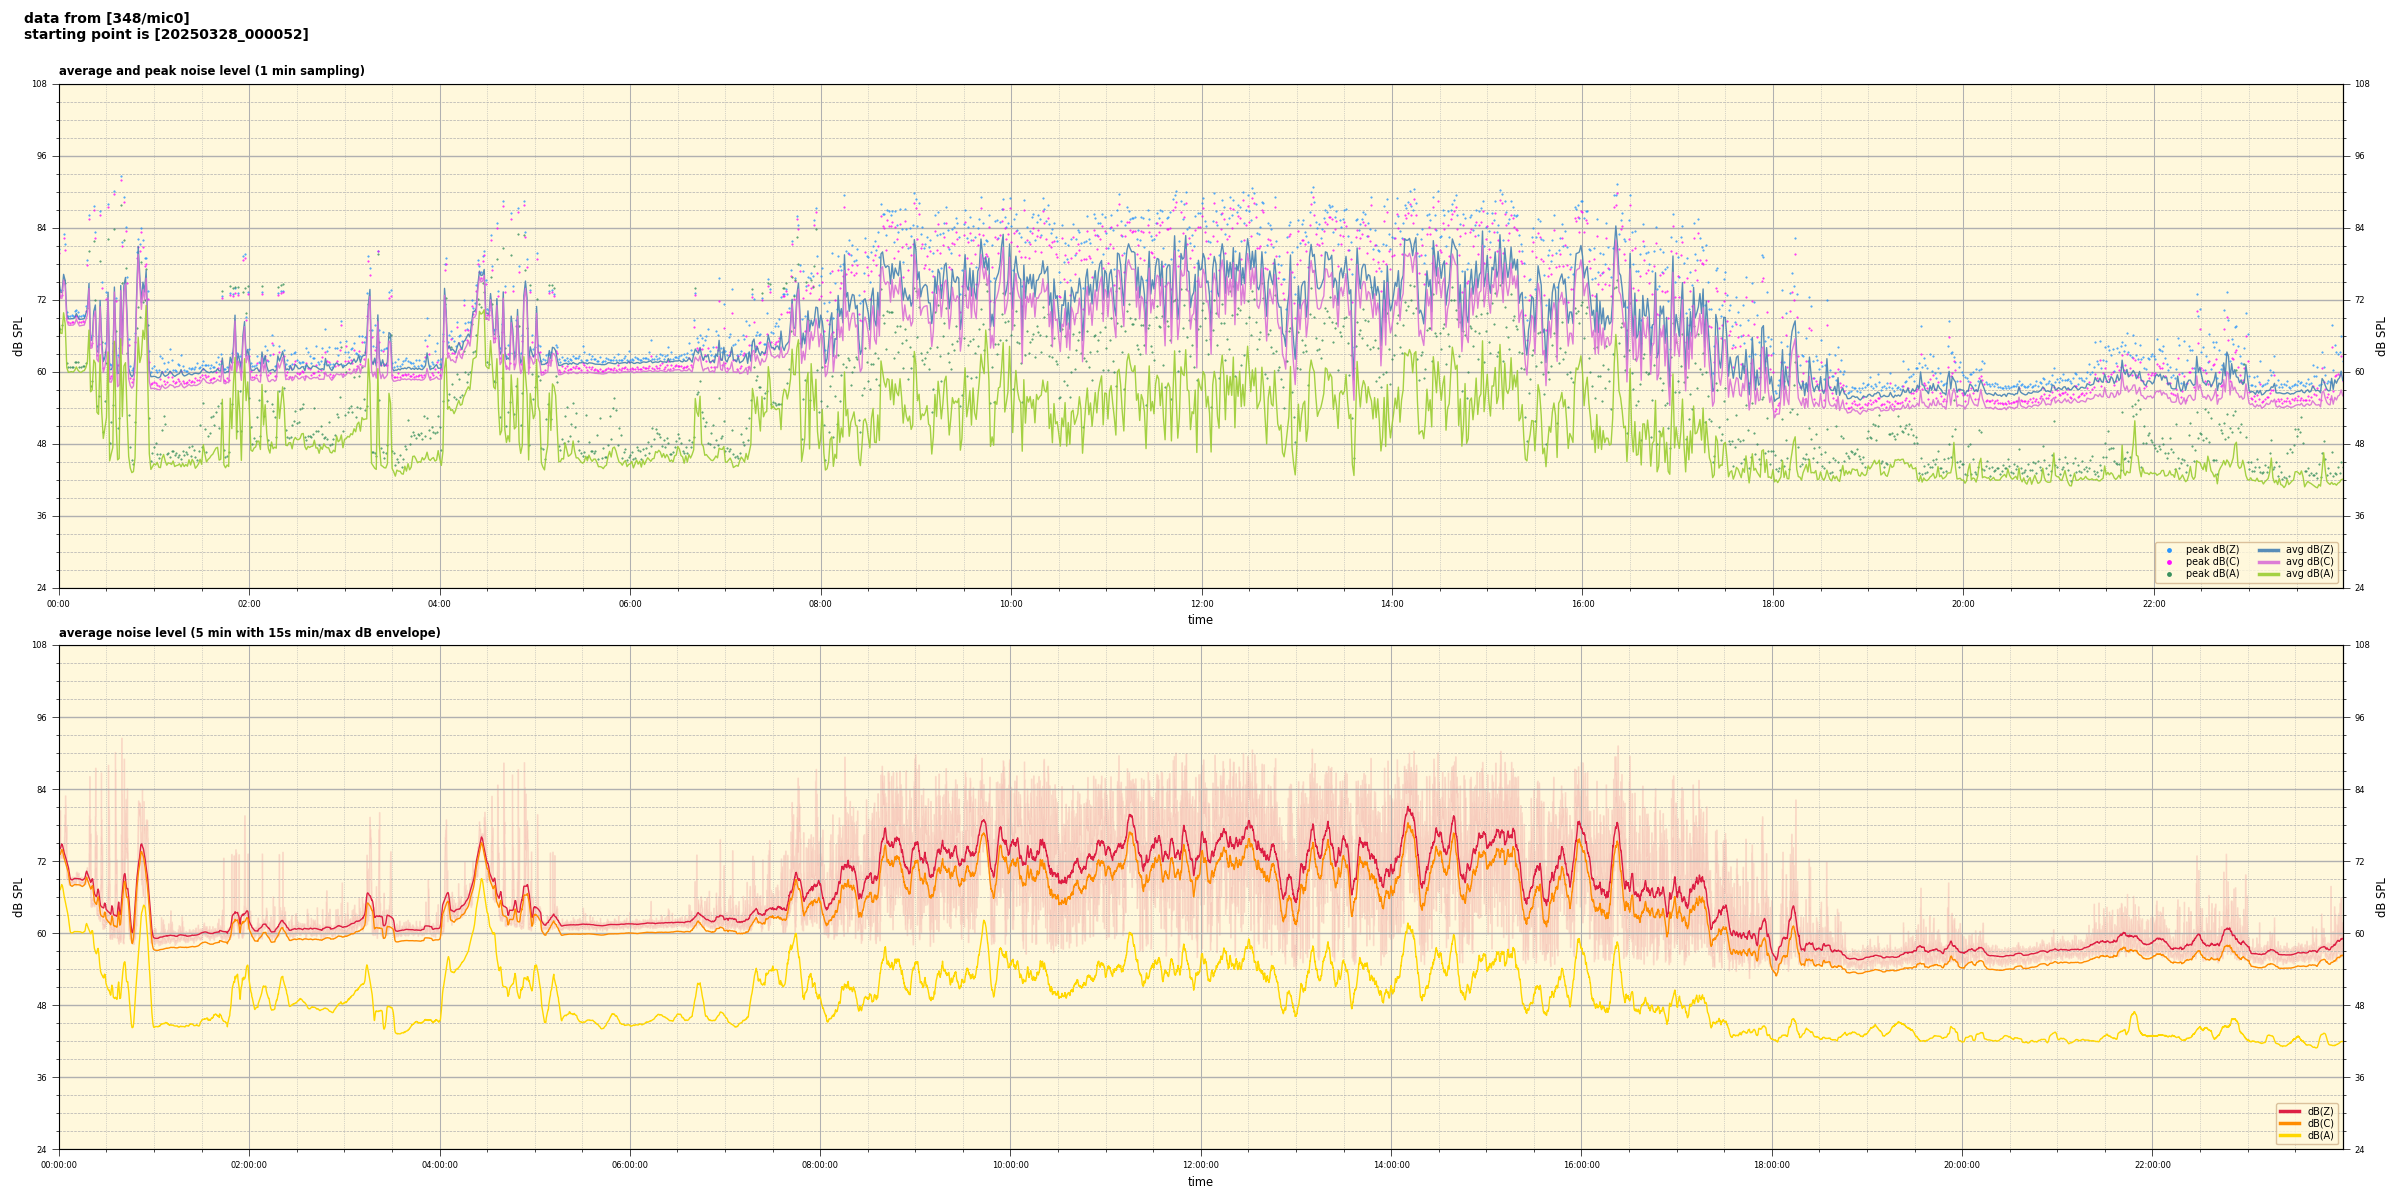Click the peak dB(Z) legend marker
Screen dimensions: 2400x1200
click(2169, 550)
